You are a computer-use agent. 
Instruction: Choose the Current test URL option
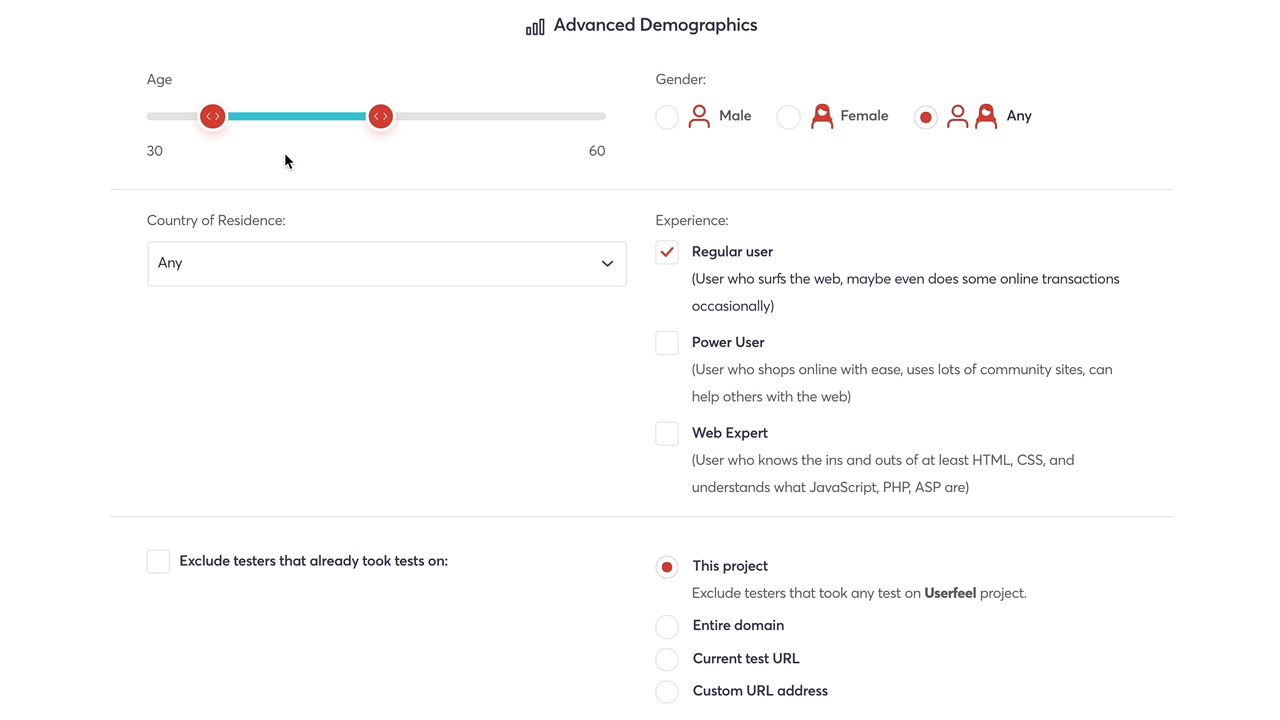click(667, 659)
